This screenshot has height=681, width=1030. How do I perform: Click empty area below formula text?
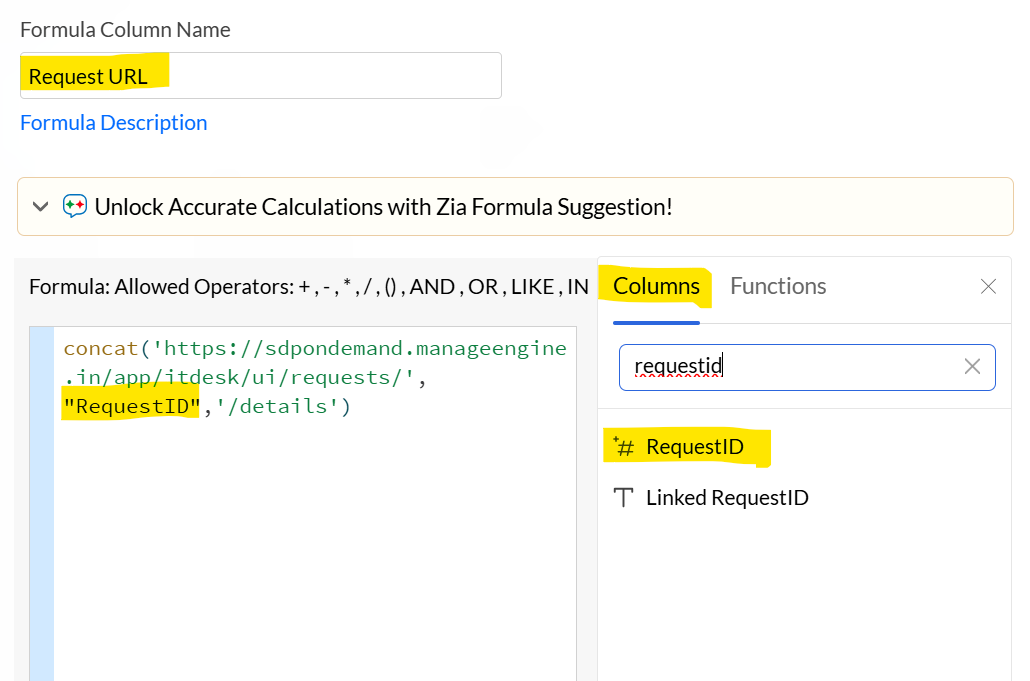coord(310,550)
